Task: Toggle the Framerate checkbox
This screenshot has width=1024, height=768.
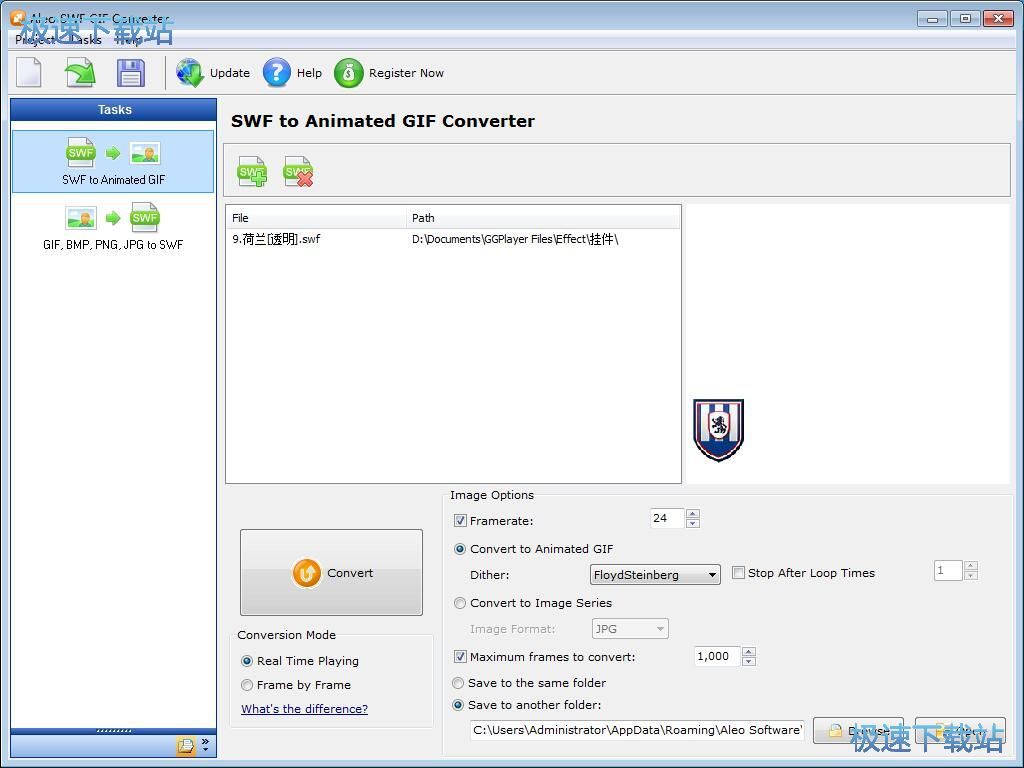Action: click(460, 520)
